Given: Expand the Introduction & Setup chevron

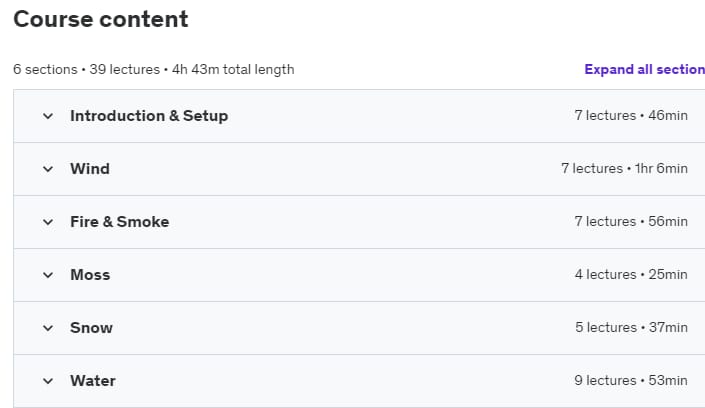Looking at the screenshot, I should coord(48,116).
